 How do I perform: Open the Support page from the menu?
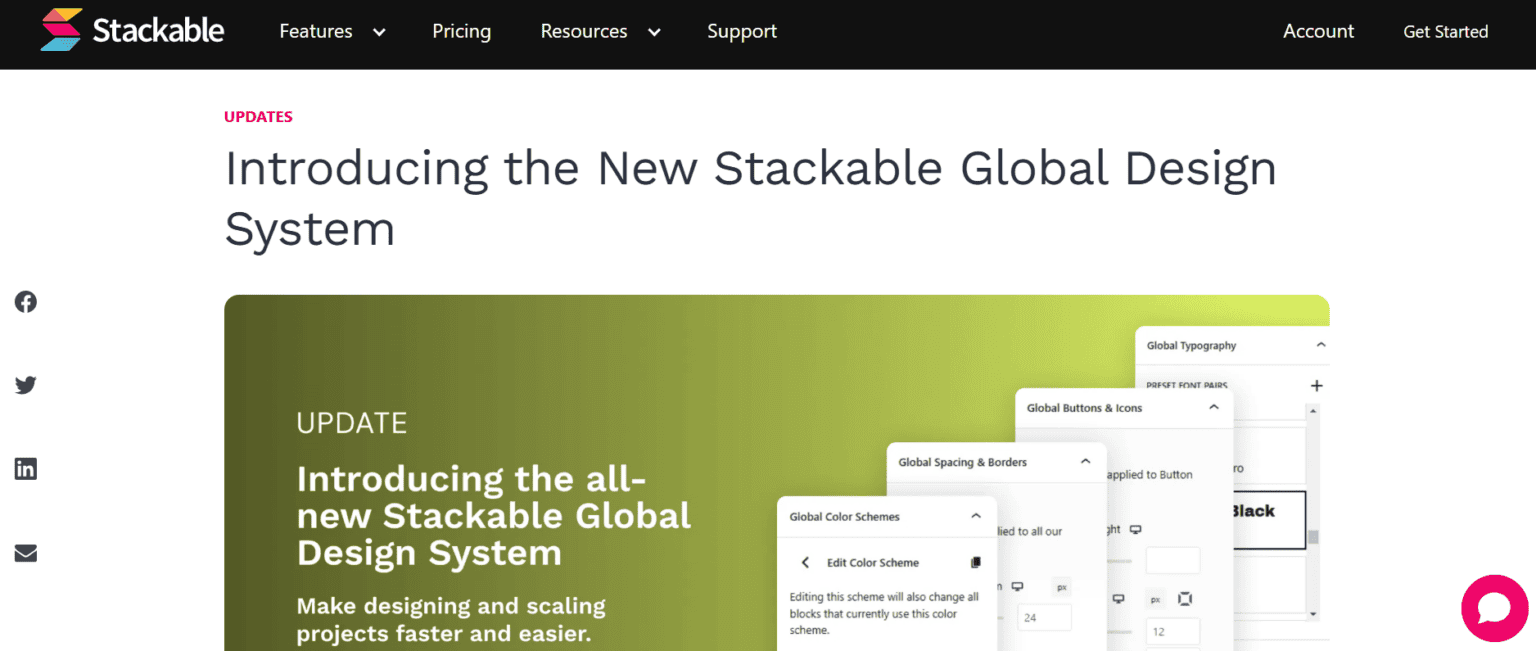click(742, 31)
